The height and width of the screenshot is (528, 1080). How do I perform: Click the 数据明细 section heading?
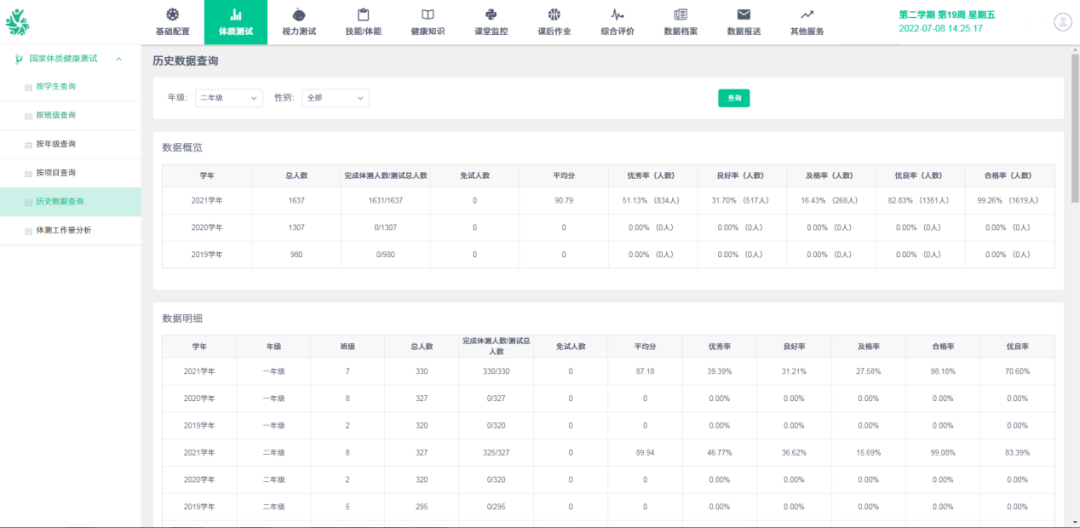182,319
